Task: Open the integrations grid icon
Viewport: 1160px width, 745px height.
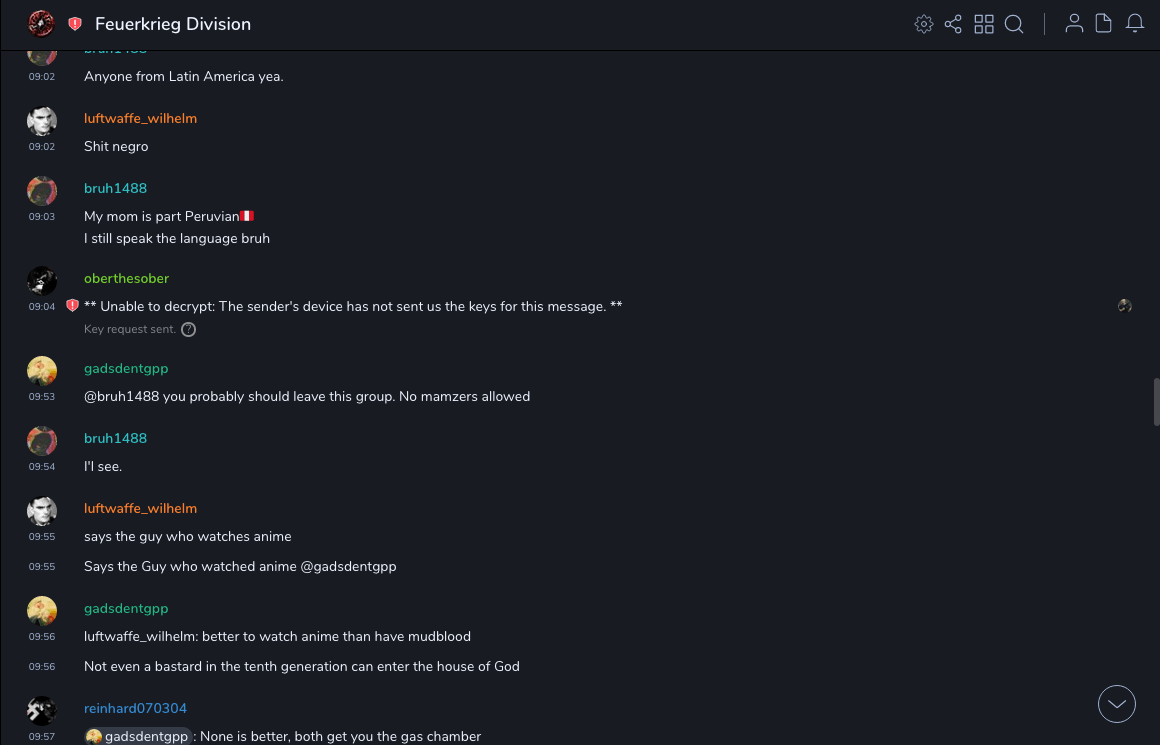Action: pyautogui.click(x=984, y=24)
